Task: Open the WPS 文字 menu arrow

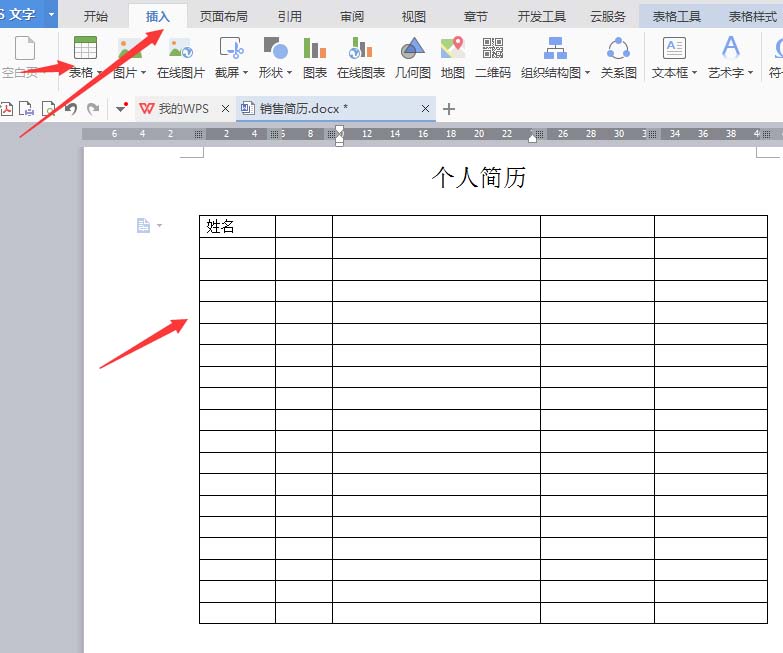Action: click(x=51, y=14)
